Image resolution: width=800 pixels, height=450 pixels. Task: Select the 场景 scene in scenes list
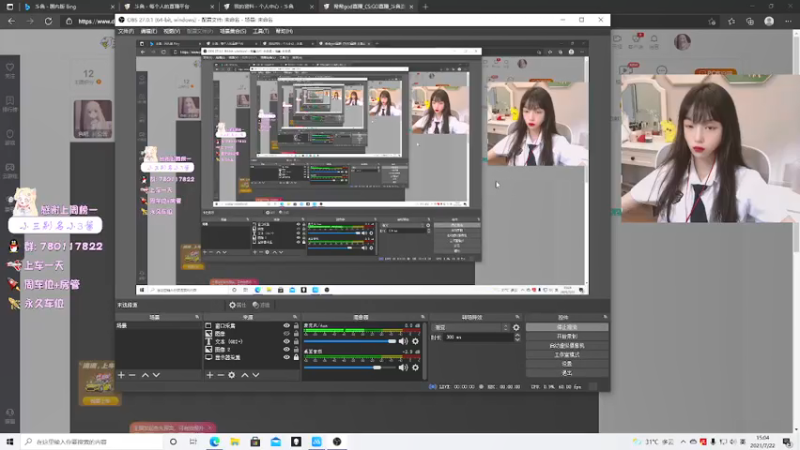click(158, 326)
